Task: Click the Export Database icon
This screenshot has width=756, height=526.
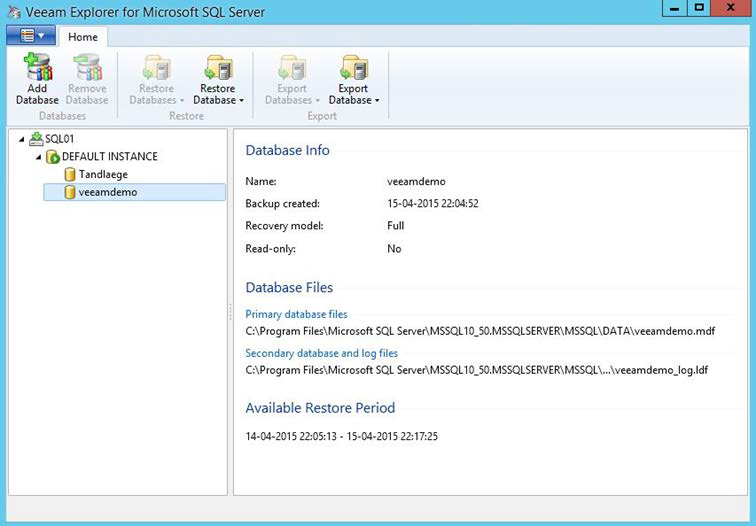Action: coord(354,67)
